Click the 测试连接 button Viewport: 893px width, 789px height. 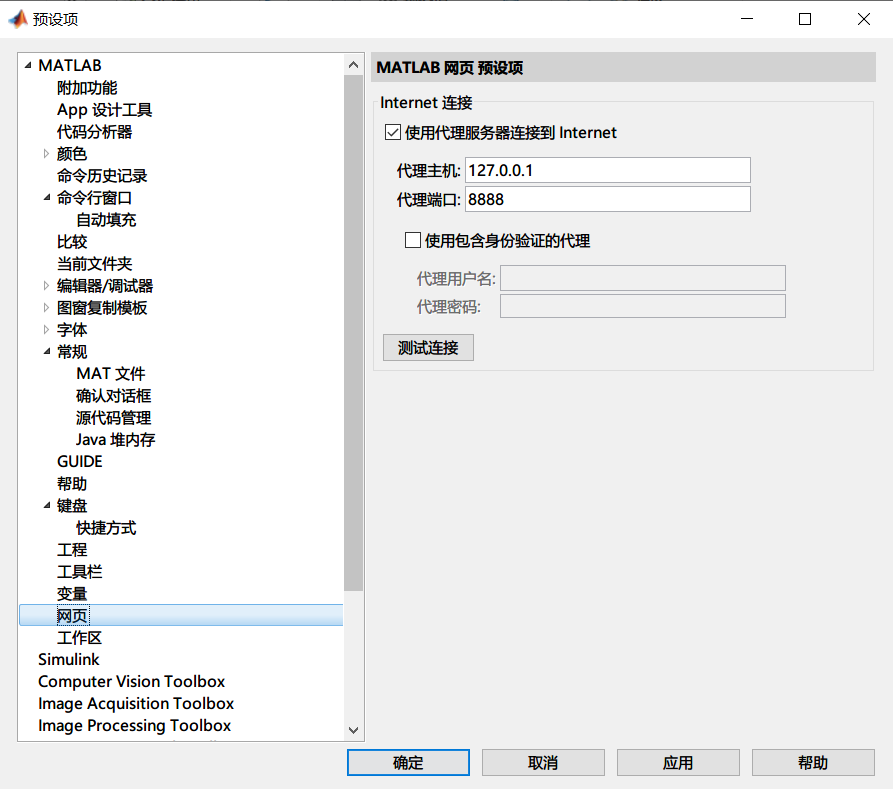(x=428, y=347)
